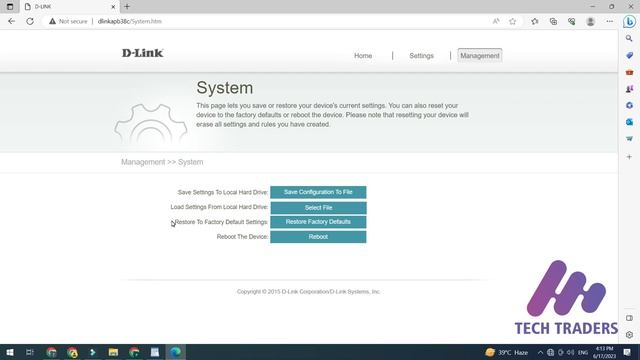The image size is (640, 360).
Task: Open the Settings menu
Action: tap(421, 56)
